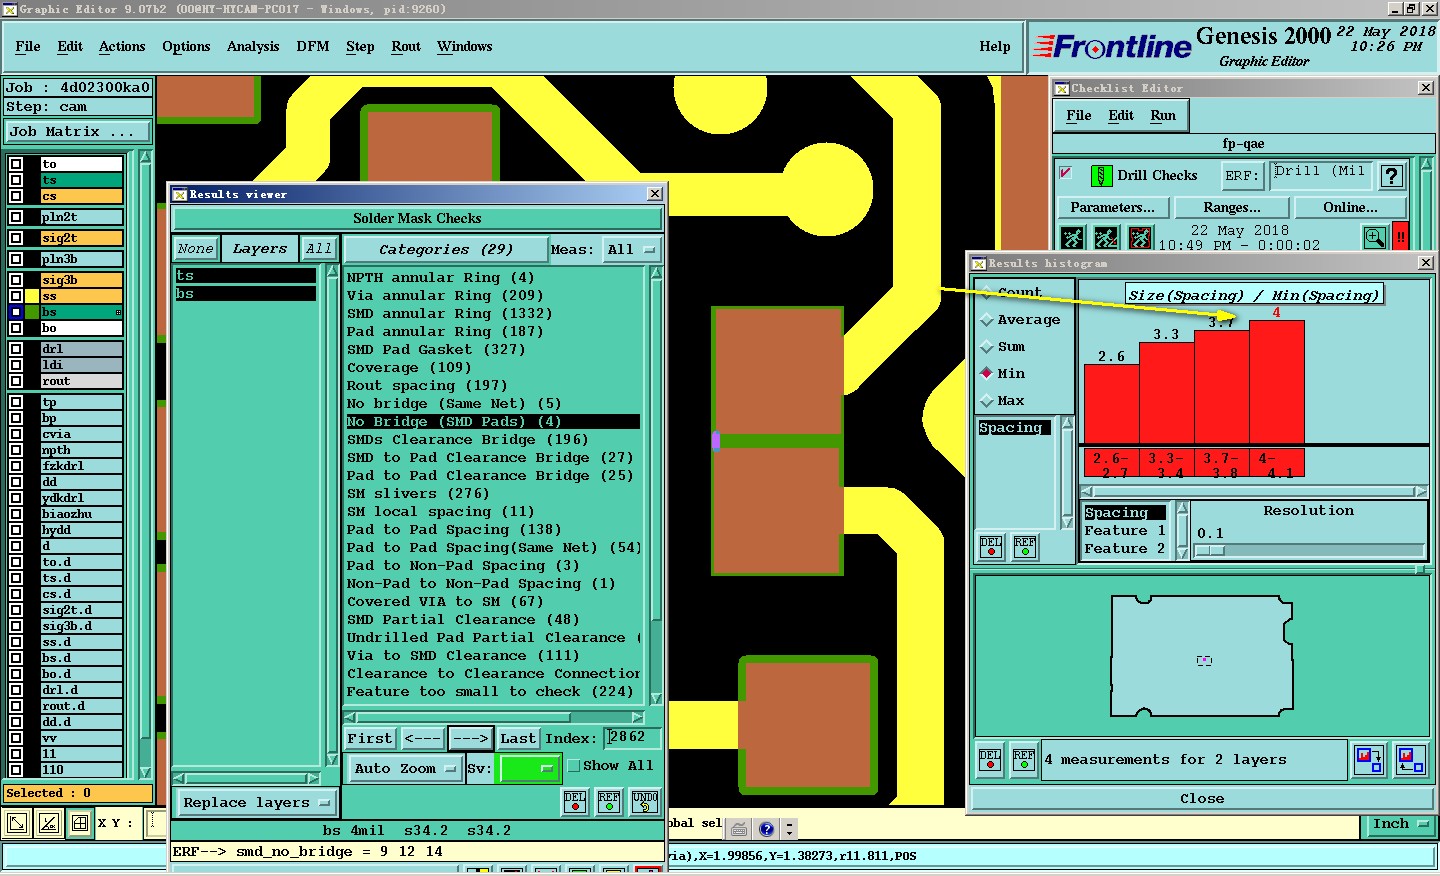The image size is (1440, 876).
Task: Close the Results histogram window
Action: [1426, 263]
